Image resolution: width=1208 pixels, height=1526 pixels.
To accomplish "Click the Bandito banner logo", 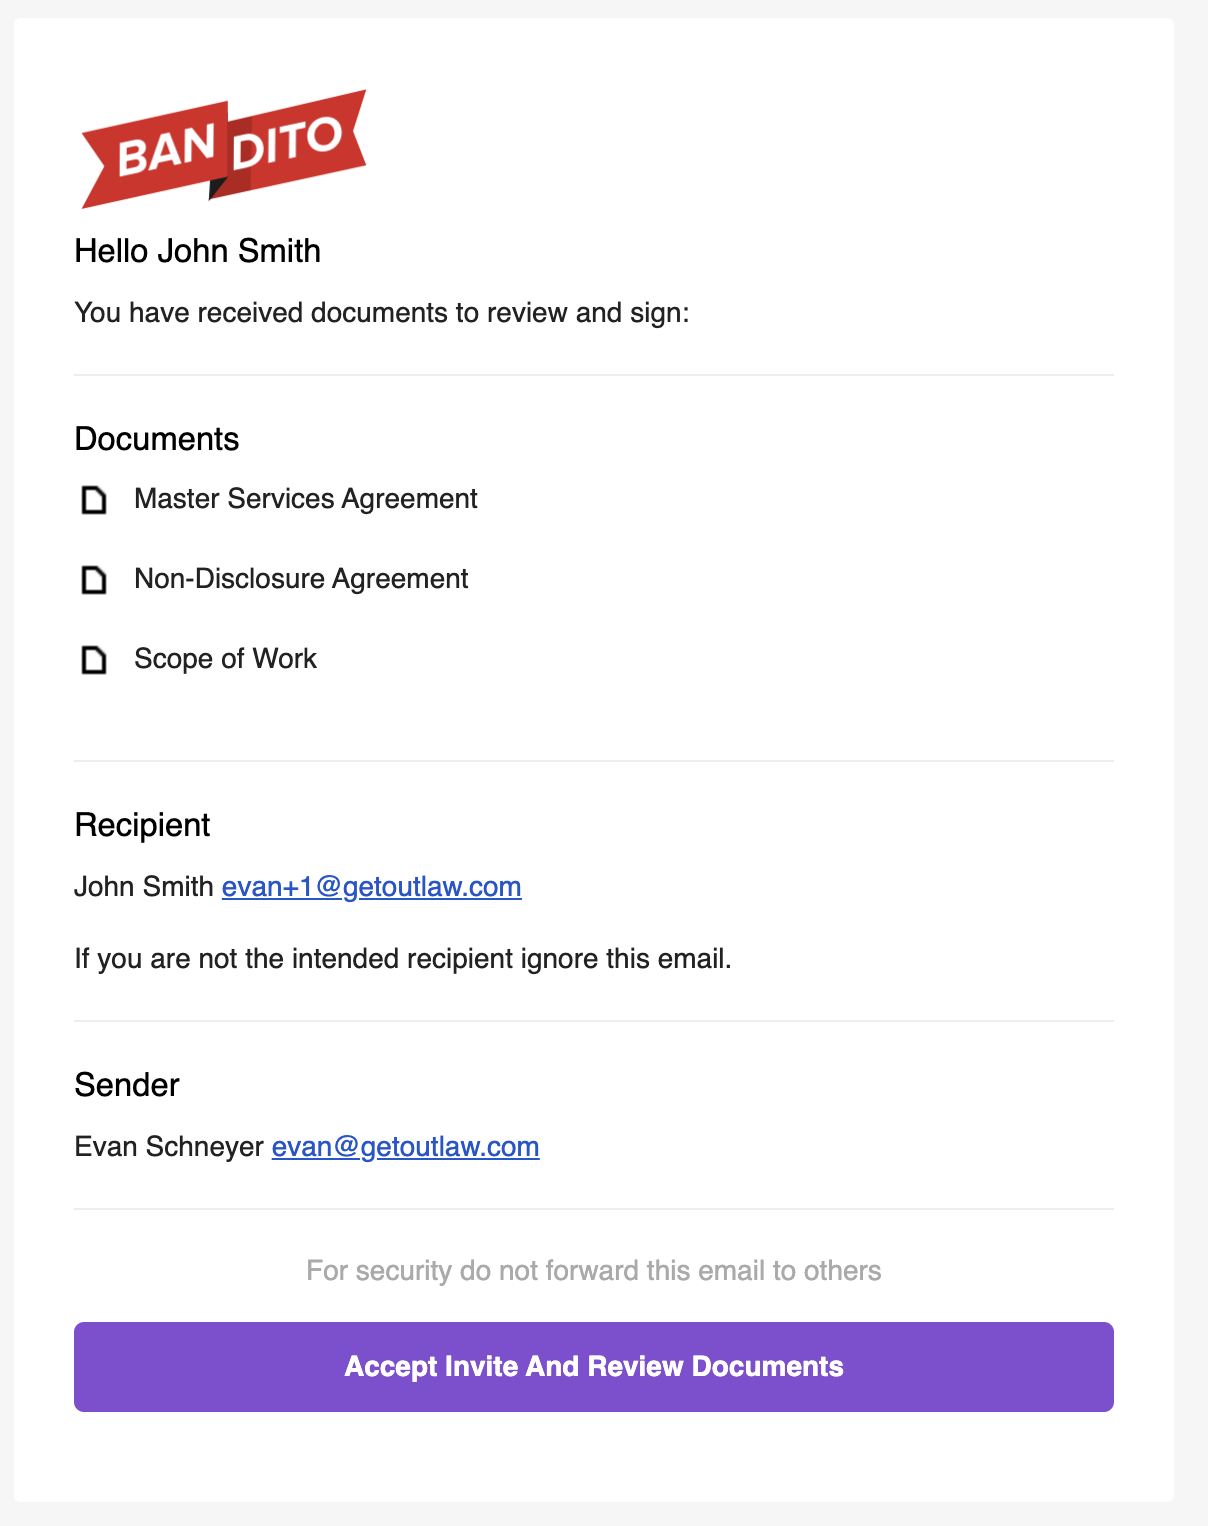I will click(224, 149).
